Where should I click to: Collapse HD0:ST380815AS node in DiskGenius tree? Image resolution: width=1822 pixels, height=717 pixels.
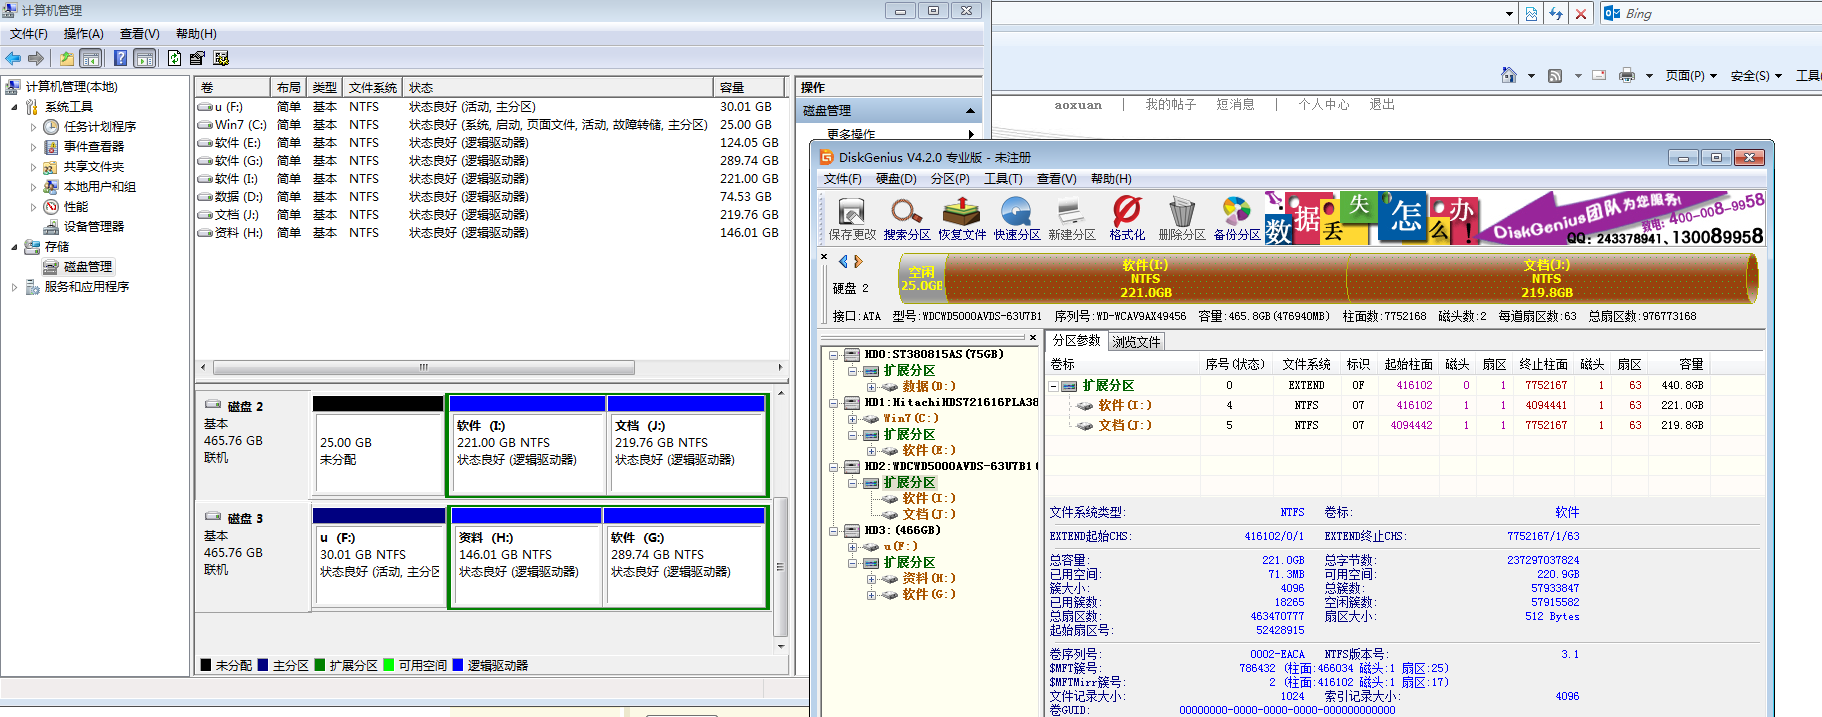[833, 355]
